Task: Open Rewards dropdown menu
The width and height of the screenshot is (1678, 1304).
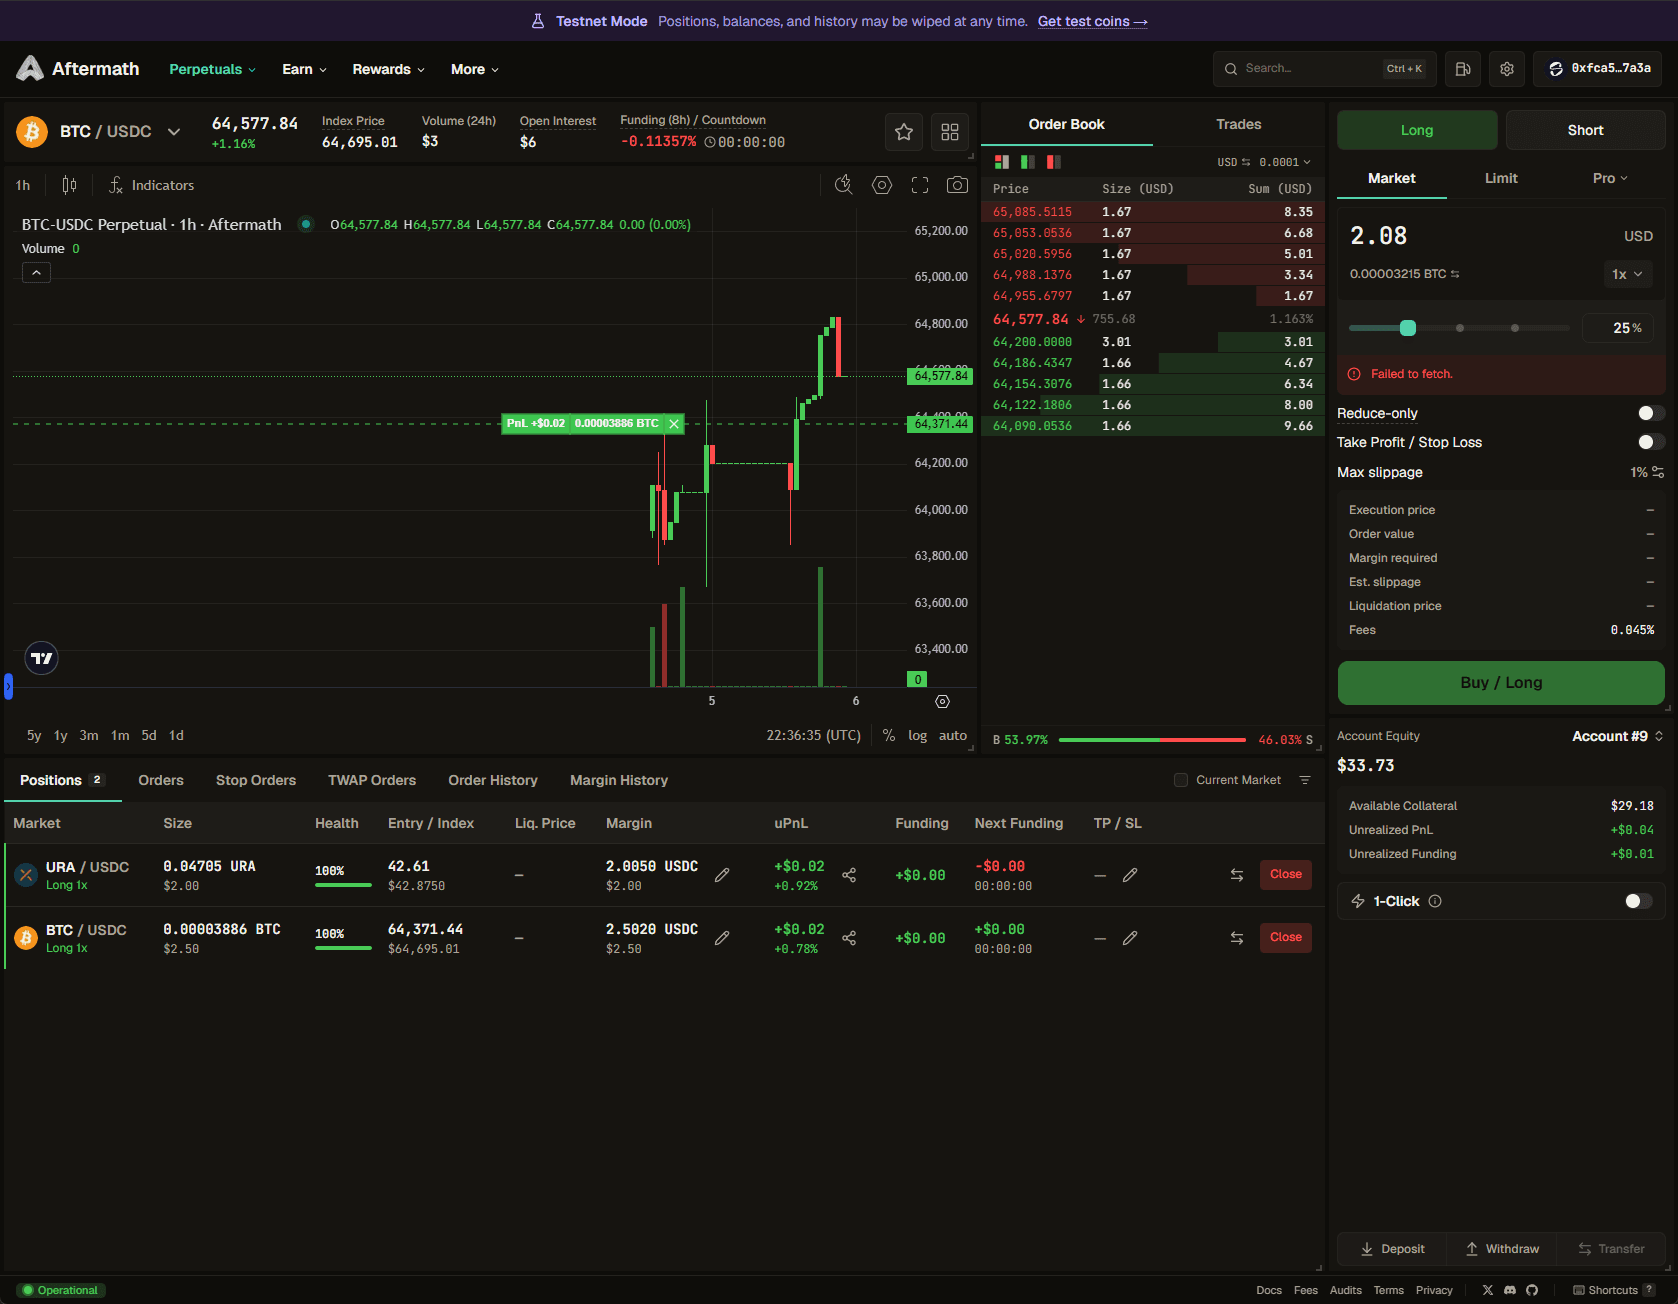Action: [x=388, y=69]
